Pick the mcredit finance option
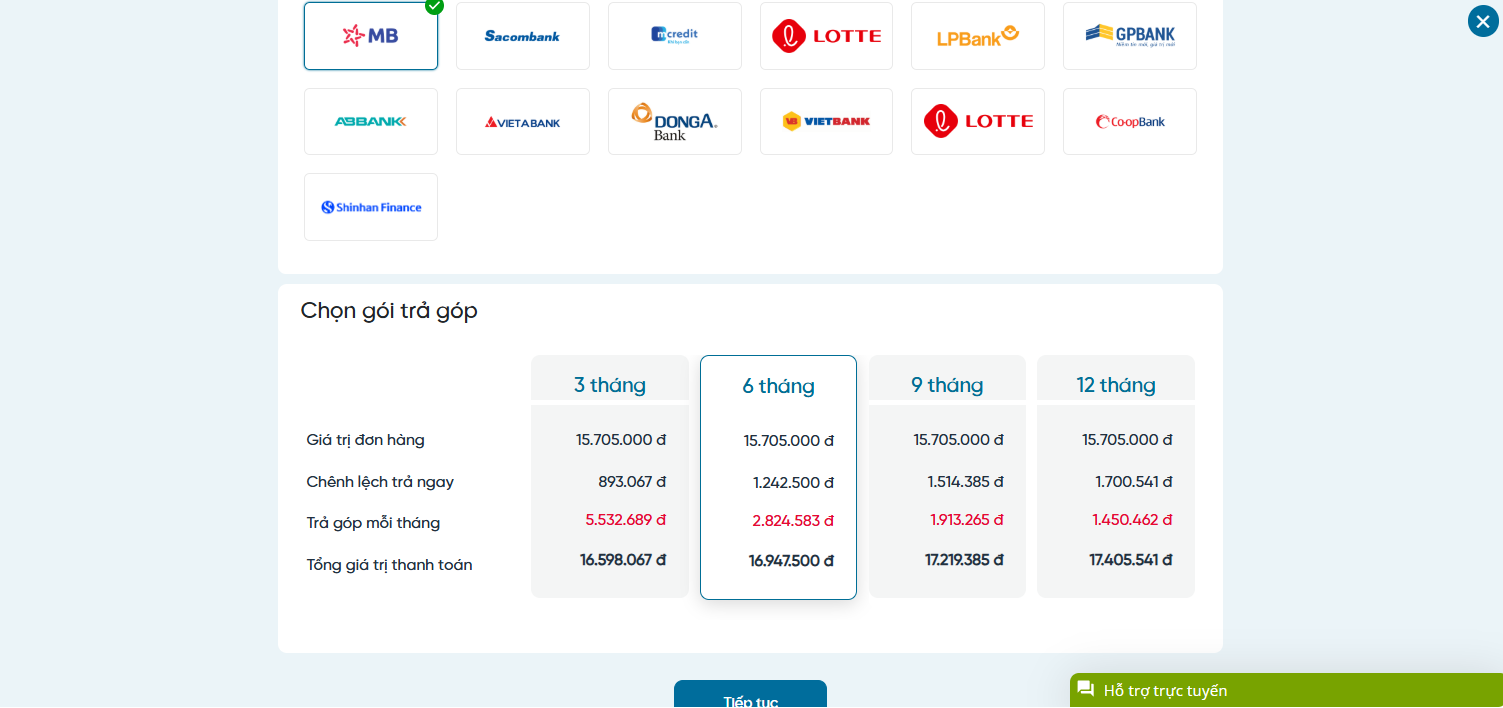 click(x=675, y=36)
